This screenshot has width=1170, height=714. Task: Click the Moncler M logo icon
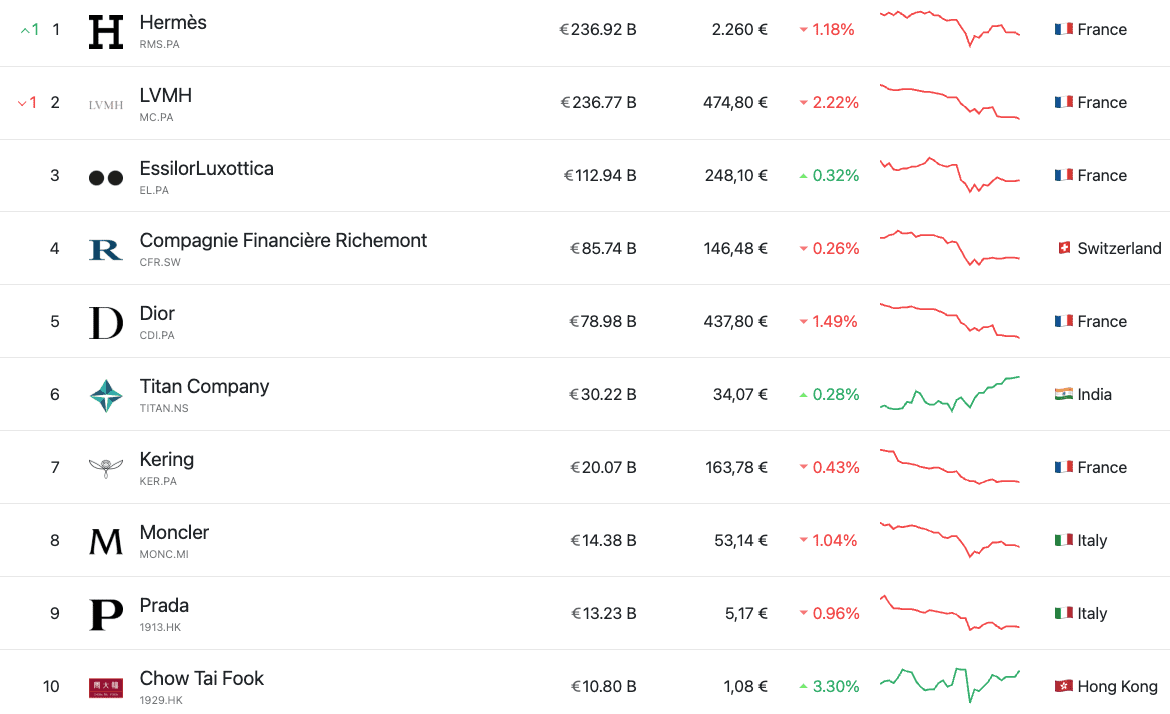(x=105, y=541)
